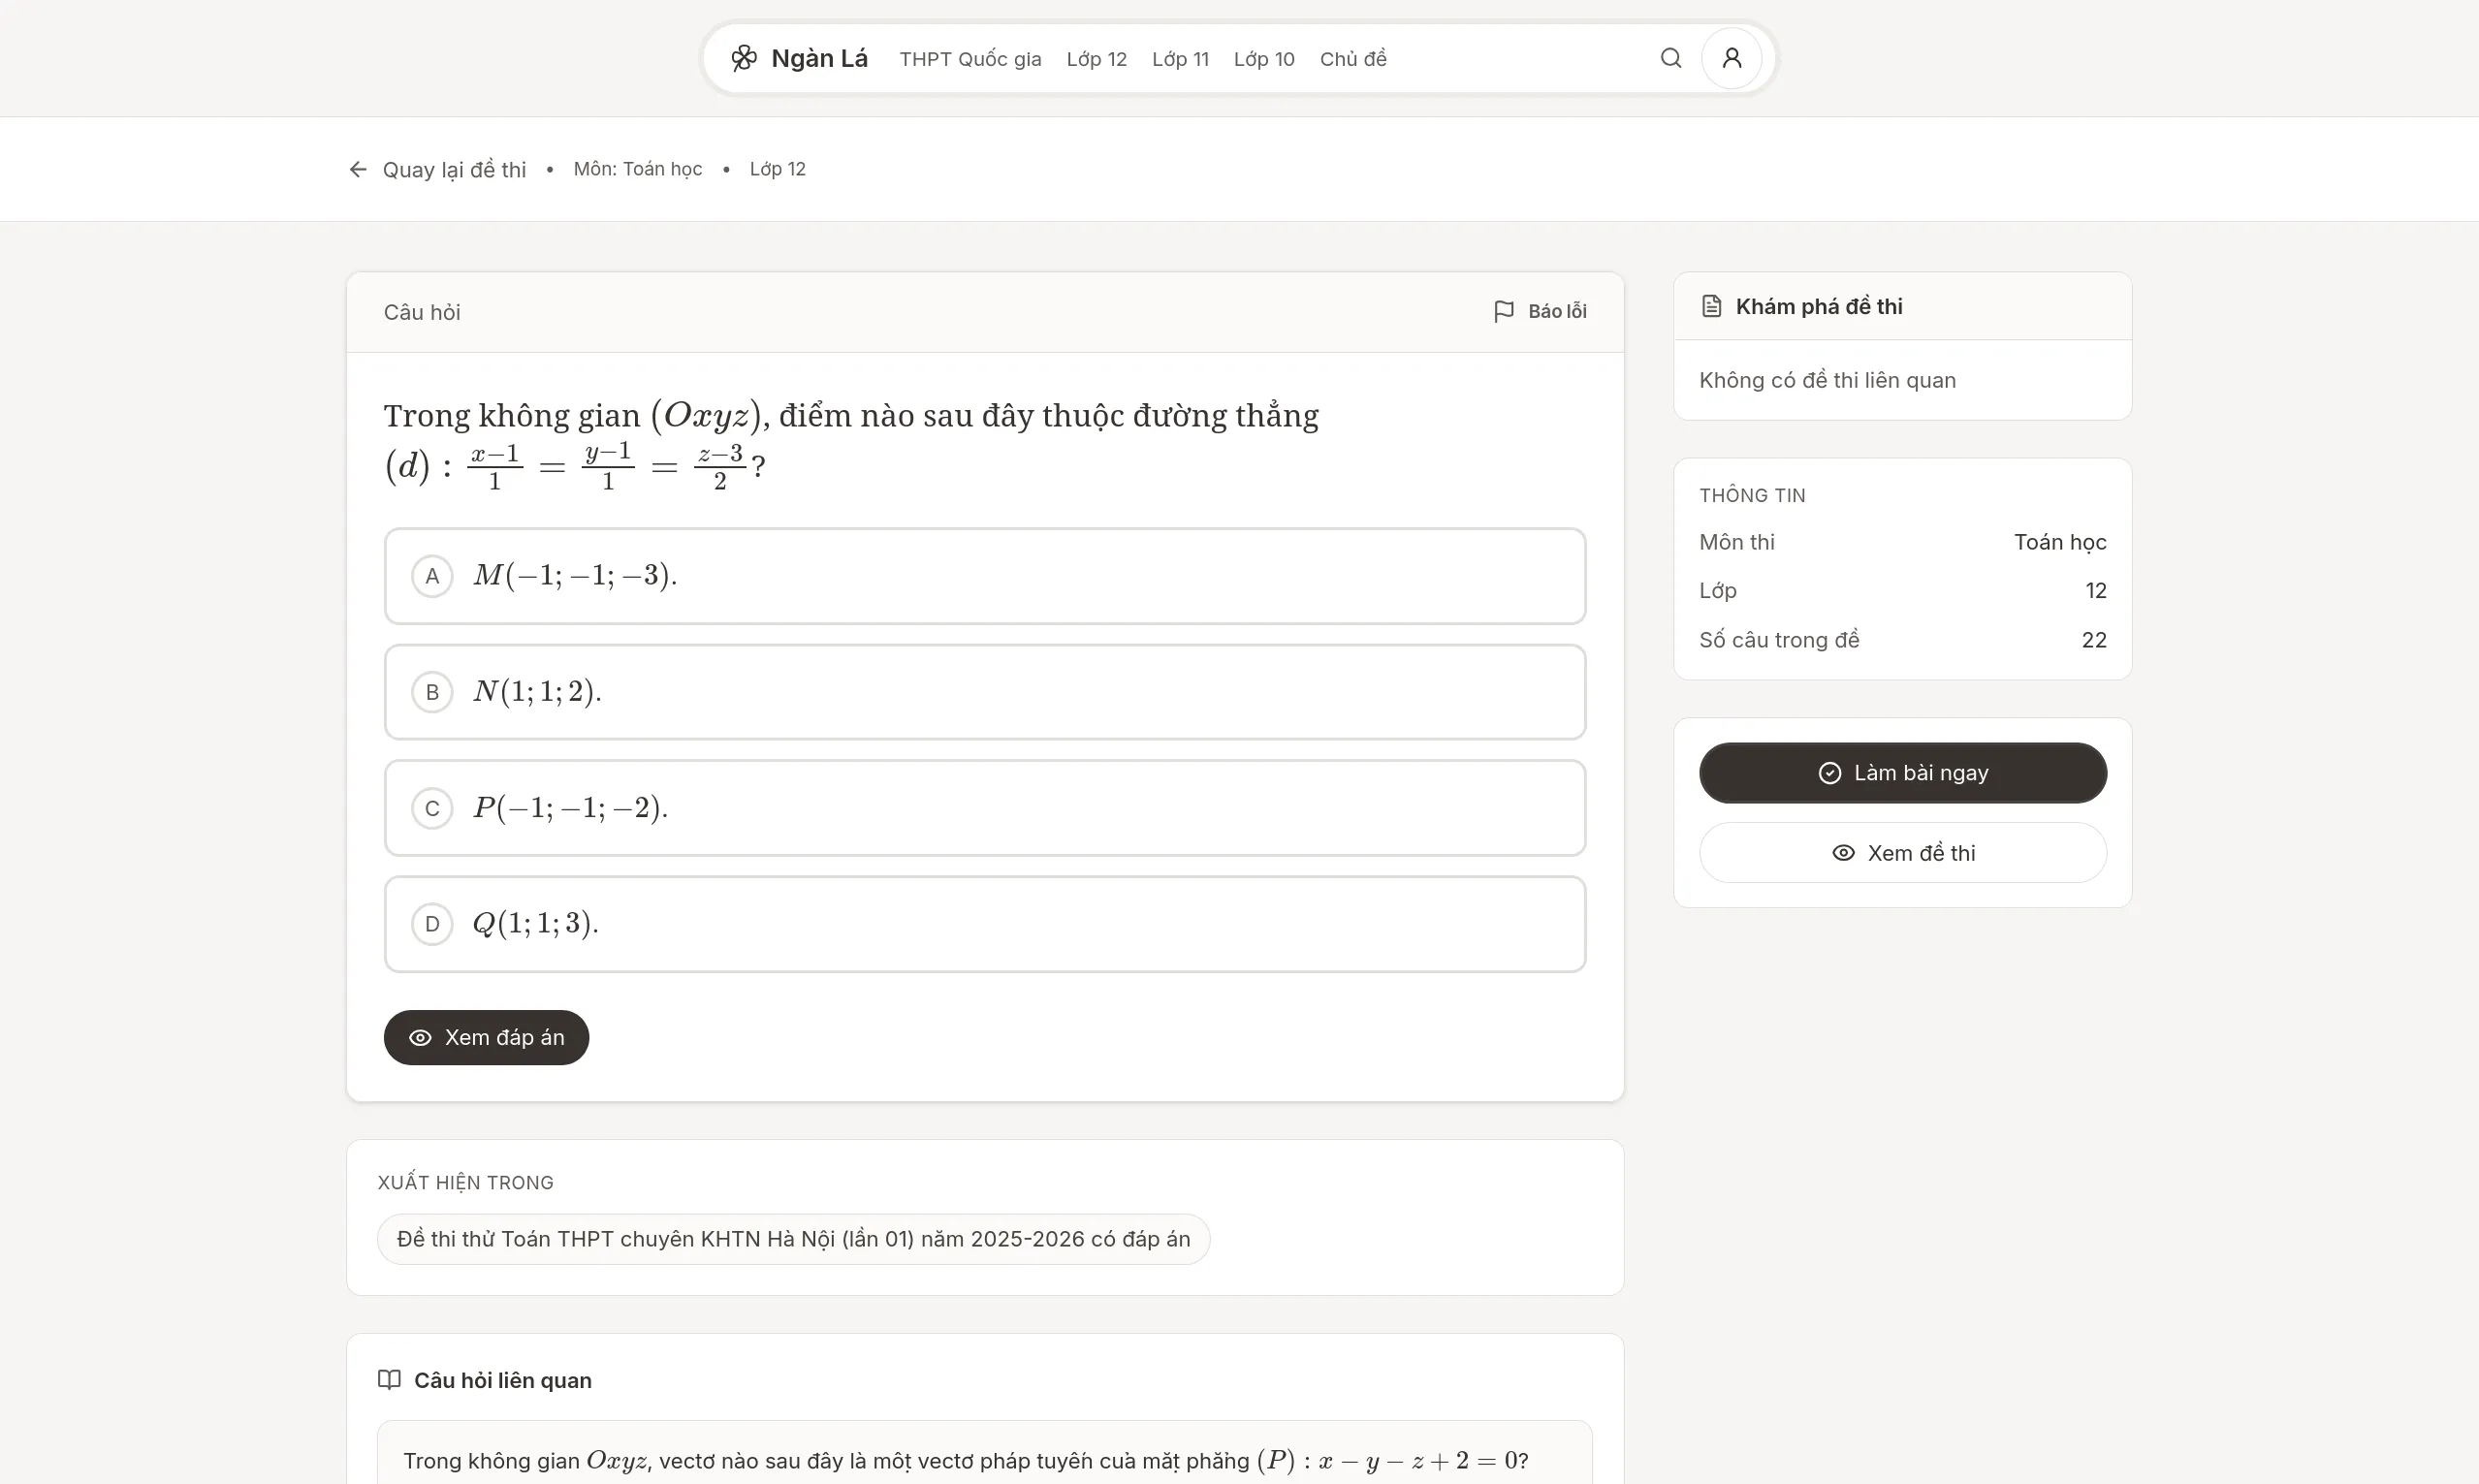Click the eye icon in Xem đề thi
The image size is (2479, 1484).
pyautogui.click(x=1842, y=853)
